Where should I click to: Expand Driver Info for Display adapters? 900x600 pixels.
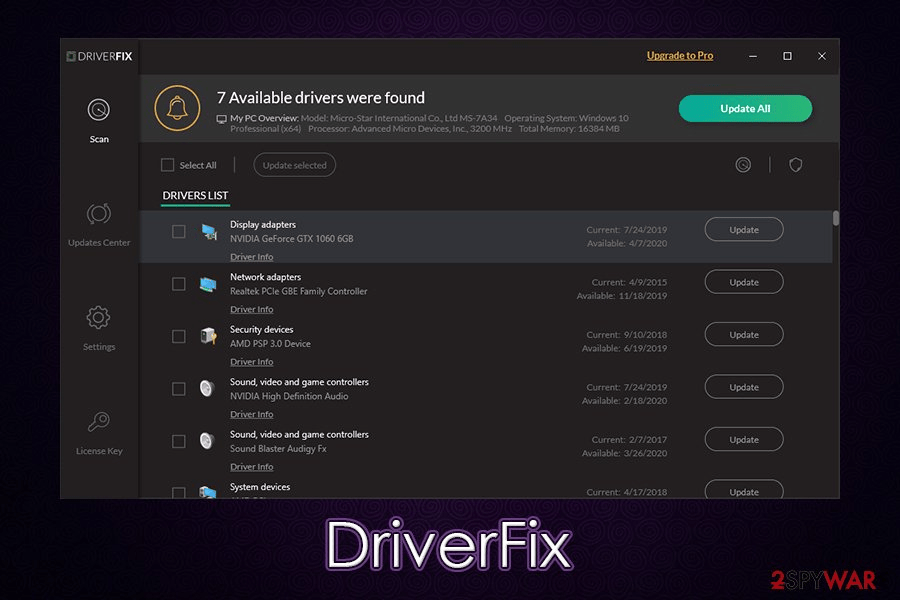[x=251, y=257]
